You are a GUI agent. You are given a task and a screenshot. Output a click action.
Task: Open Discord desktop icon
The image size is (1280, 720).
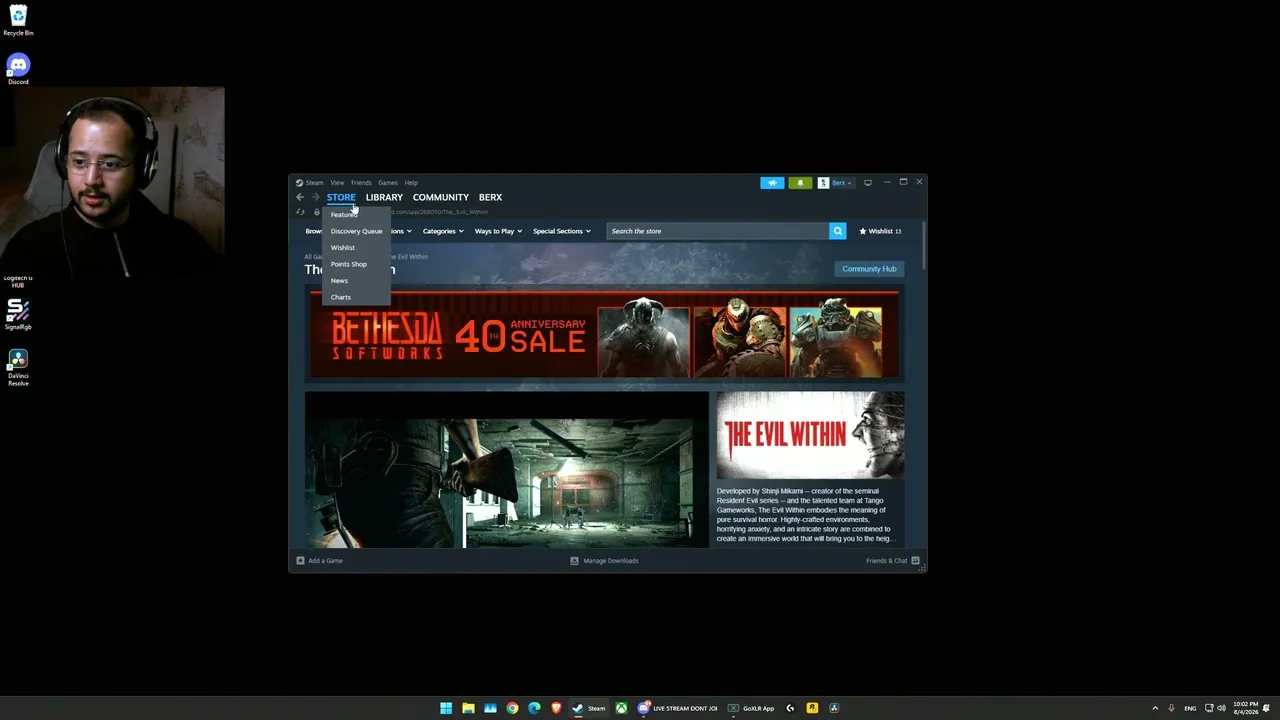tap(18, 69)
